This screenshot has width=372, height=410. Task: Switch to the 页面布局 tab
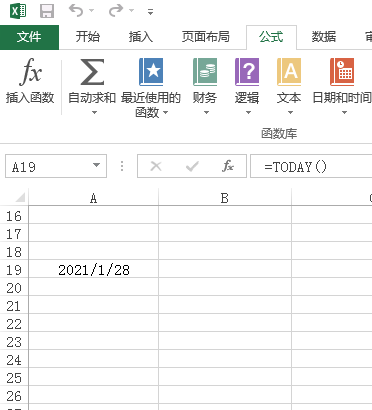point(206,37)
